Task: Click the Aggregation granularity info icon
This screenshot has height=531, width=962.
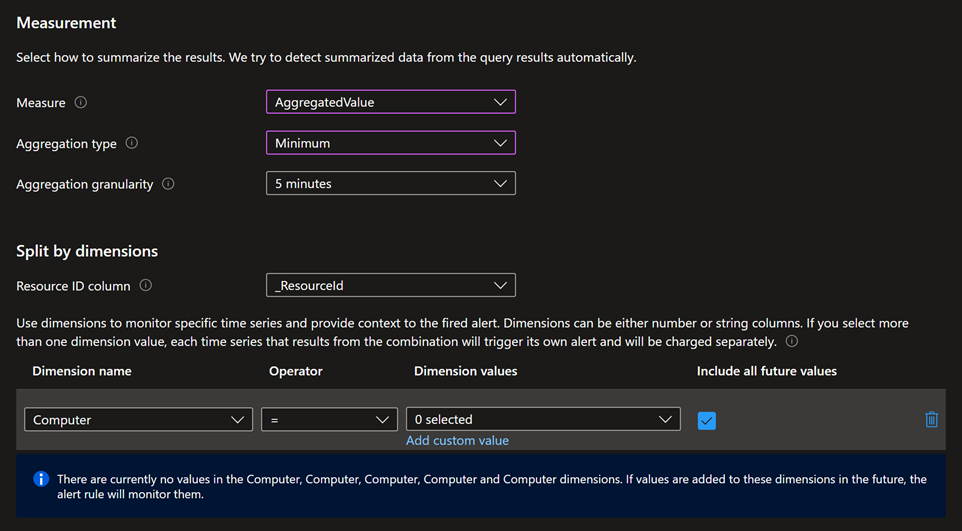Action: [168, 184]
